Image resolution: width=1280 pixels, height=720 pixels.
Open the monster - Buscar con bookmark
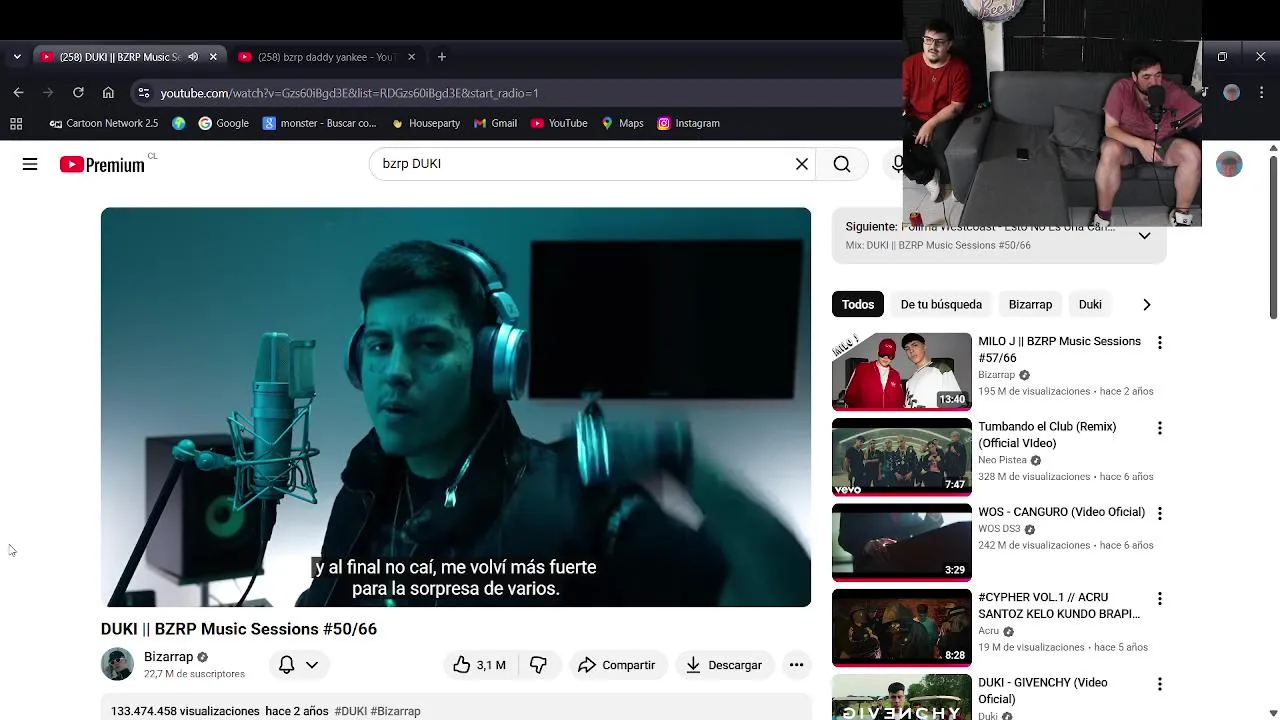point(319,123)
